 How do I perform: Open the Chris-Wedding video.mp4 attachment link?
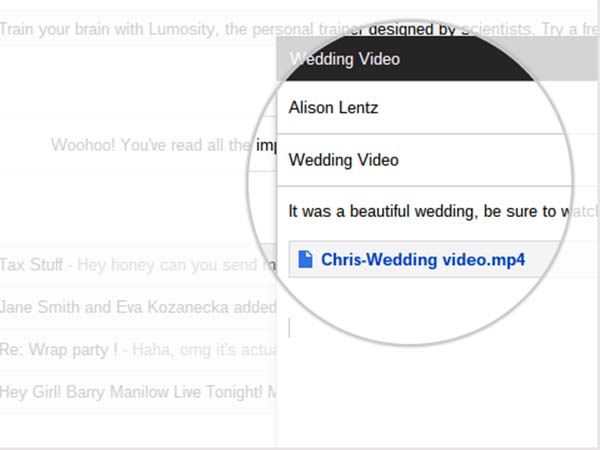click(422, 261)
